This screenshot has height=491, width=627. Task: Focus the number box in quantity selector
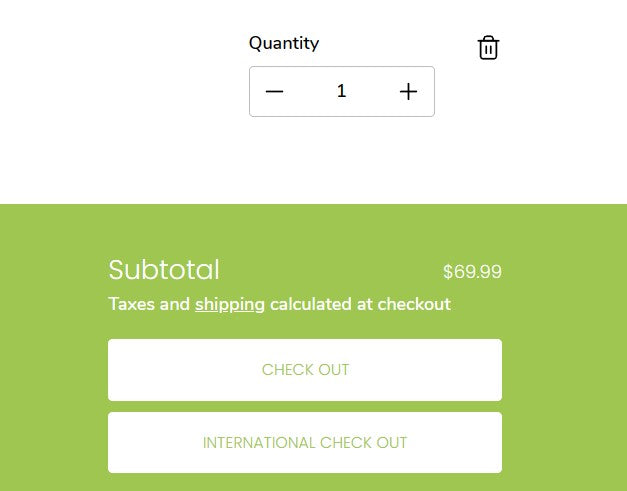pyautogui.click(x=341, y=92)
